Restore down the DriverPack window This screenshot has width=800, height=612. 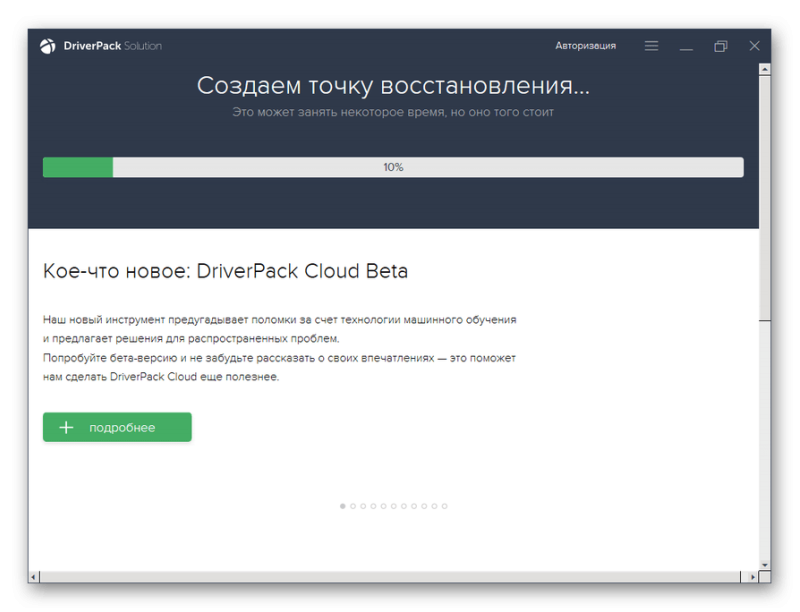coord(720,46)
